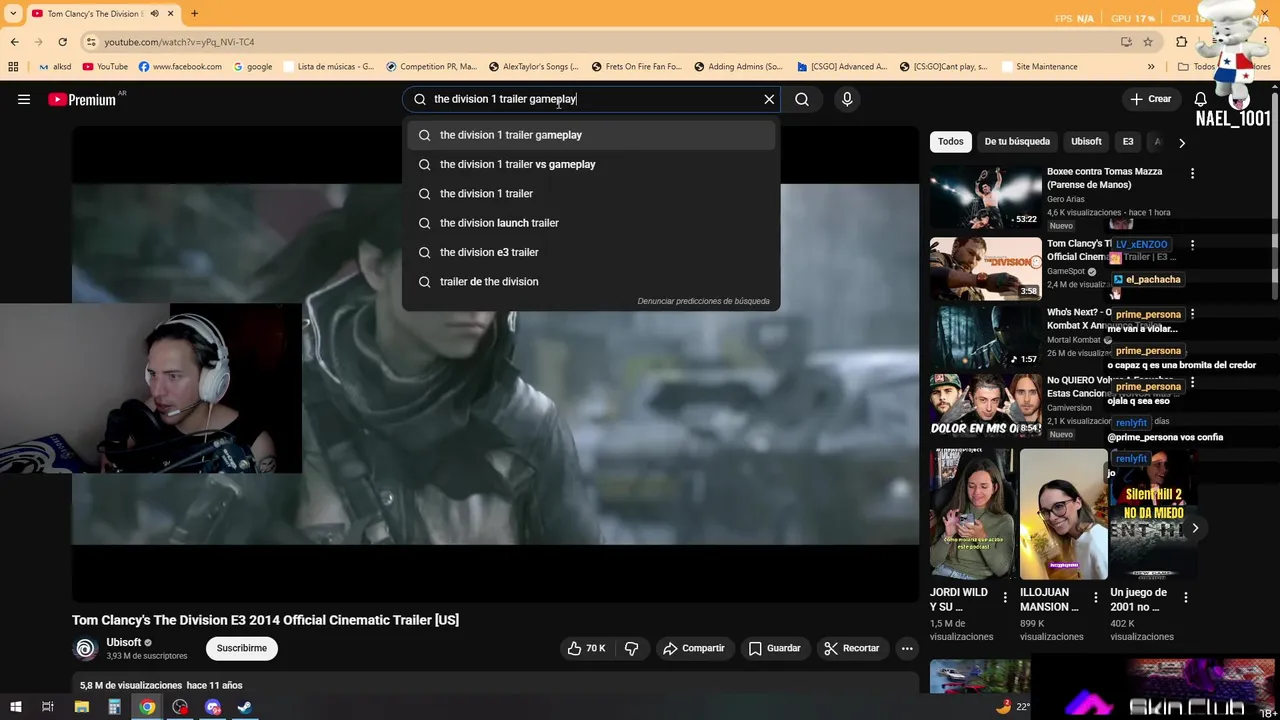Image resolution: width=1280 pixels, height=720 pixels.
Task: Open the install app icon in address bar
Action: pos(1126,42)
